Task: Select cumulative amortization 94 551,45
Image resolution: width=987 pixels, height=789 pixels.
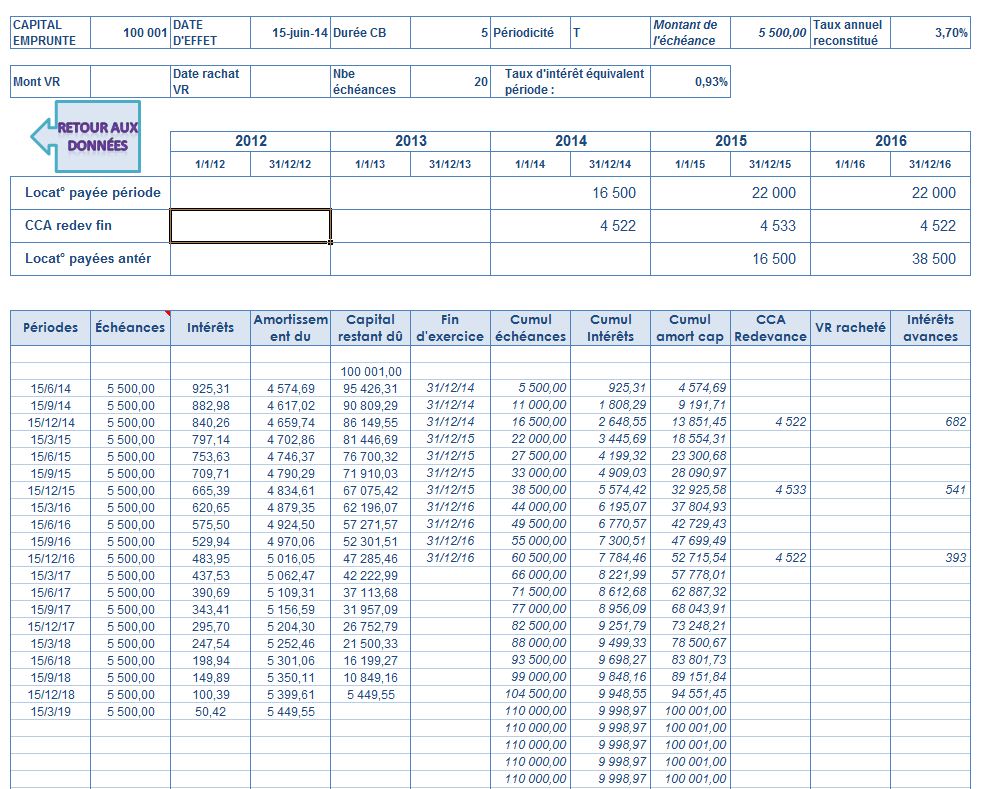Action: [x=690, y=694]
